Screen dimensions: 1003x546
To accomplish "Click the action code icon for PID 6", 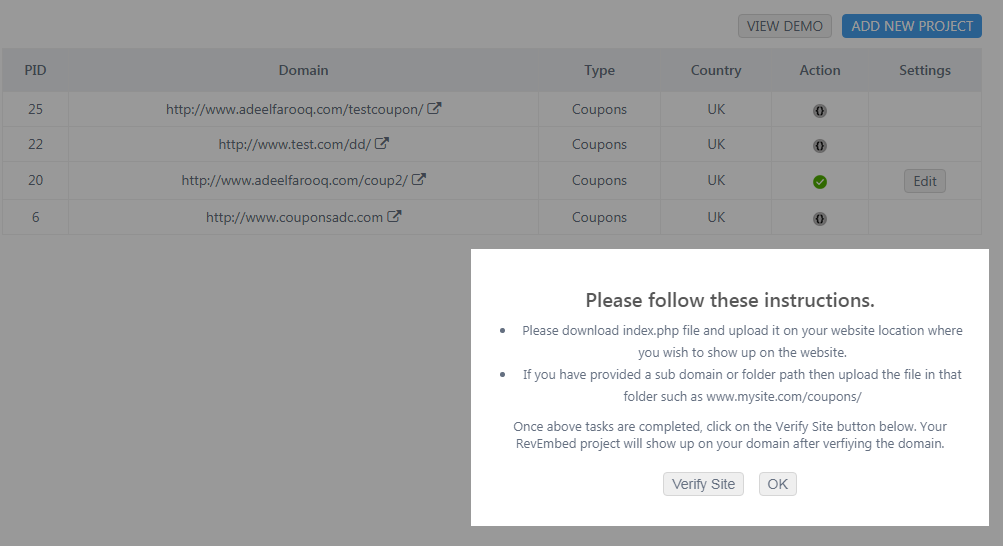I will point(820,217).
